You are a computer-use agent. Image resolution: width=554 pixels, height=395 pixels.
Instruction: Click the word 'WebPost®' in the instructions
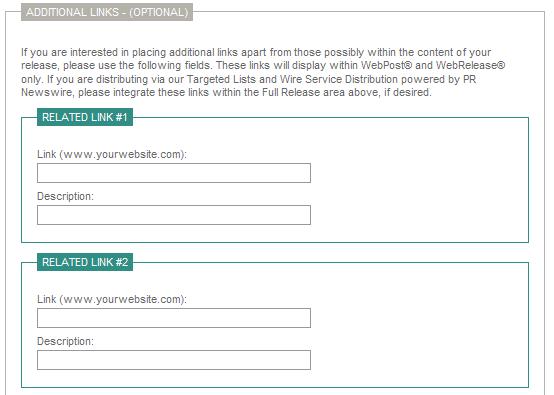click(386, 65)
